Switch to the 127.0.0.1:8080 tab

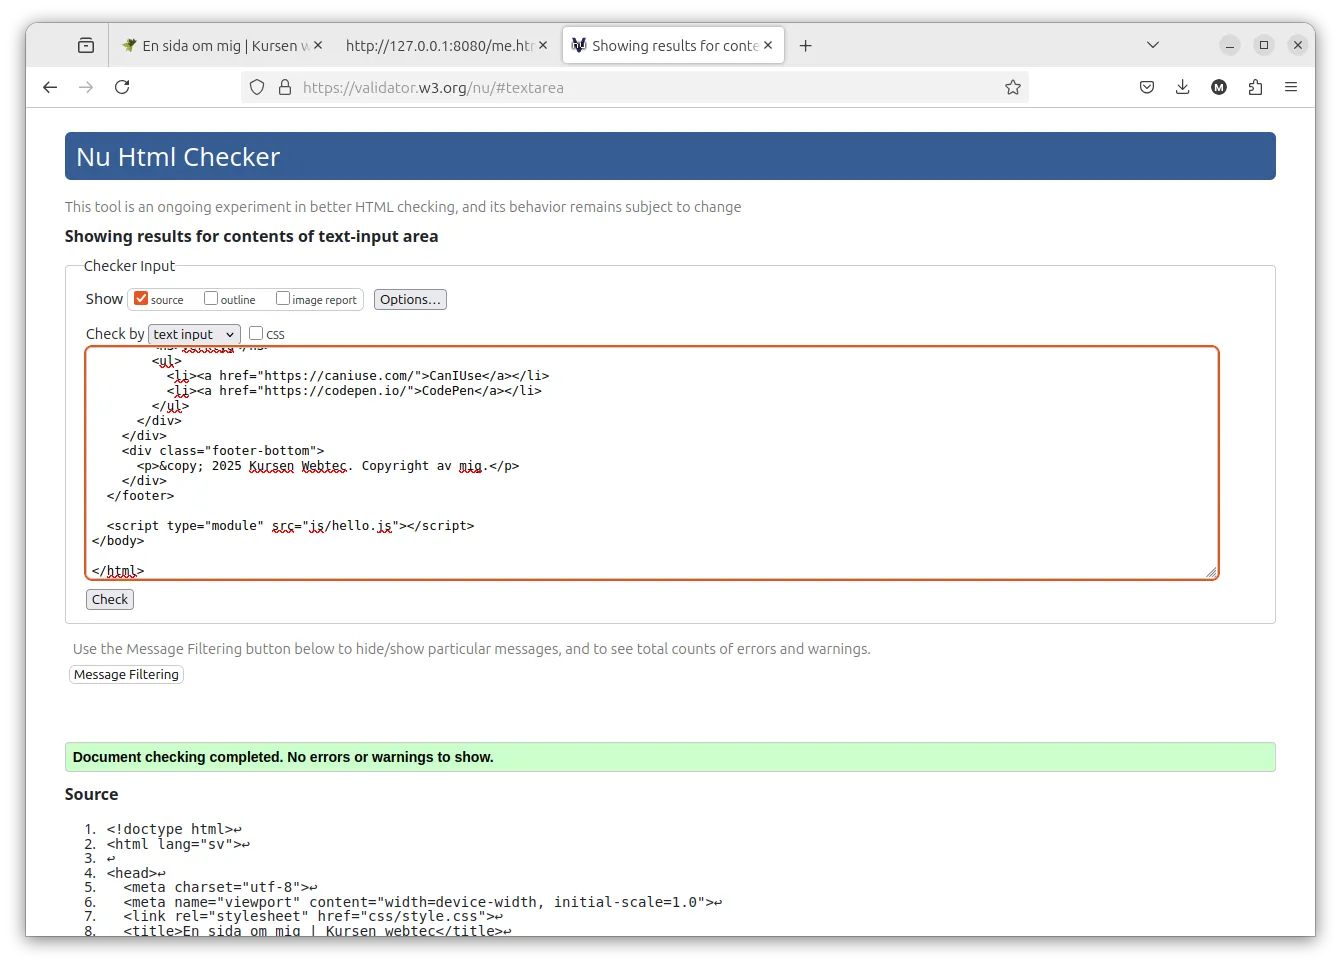(x=446, y=45)
